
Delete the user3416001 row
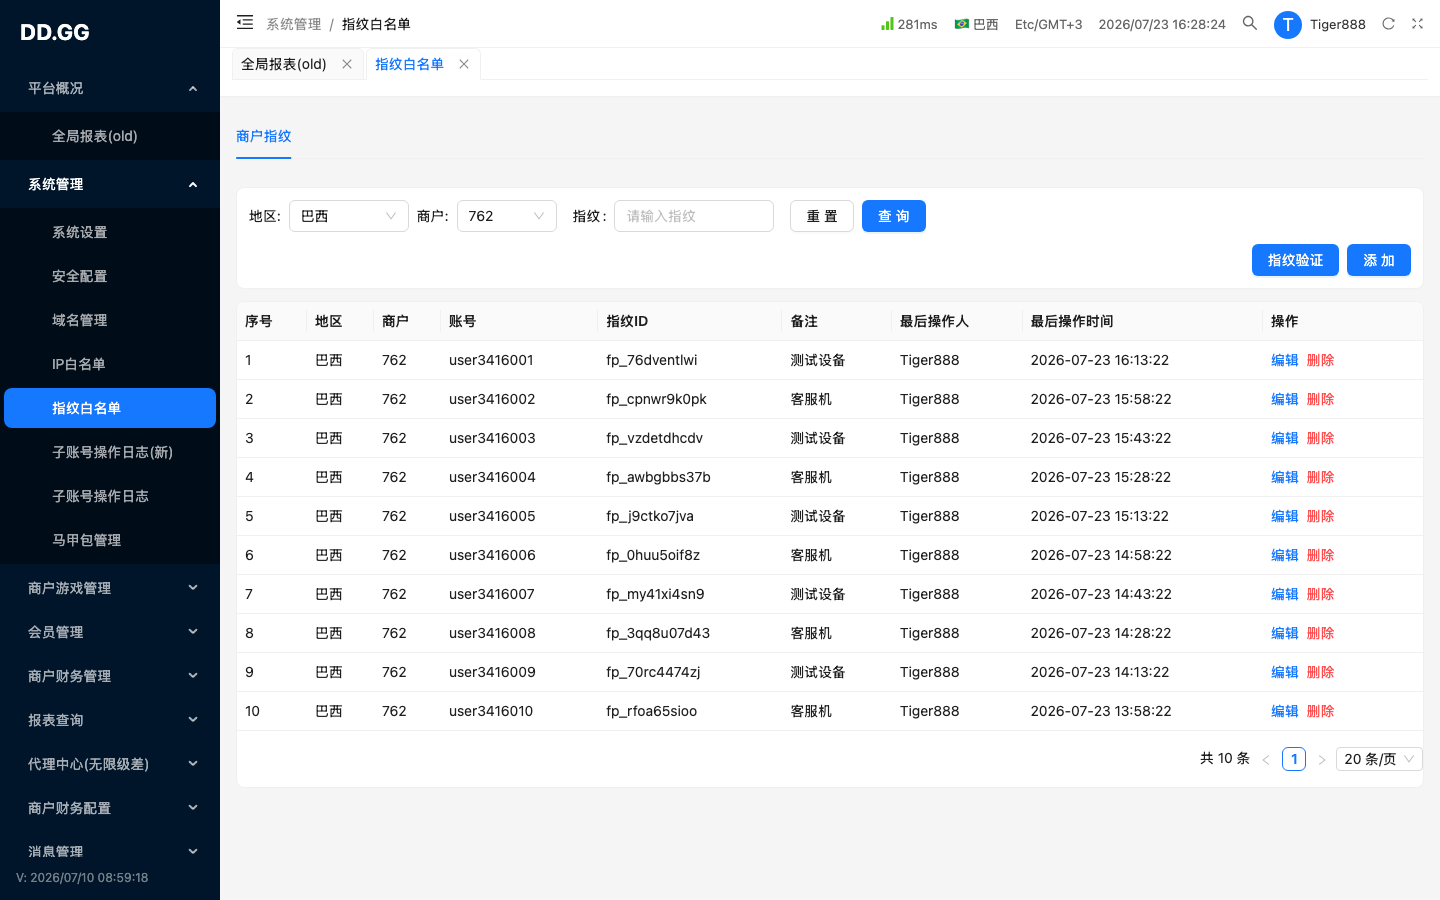pyautogui.click(x=1321, y=360)
